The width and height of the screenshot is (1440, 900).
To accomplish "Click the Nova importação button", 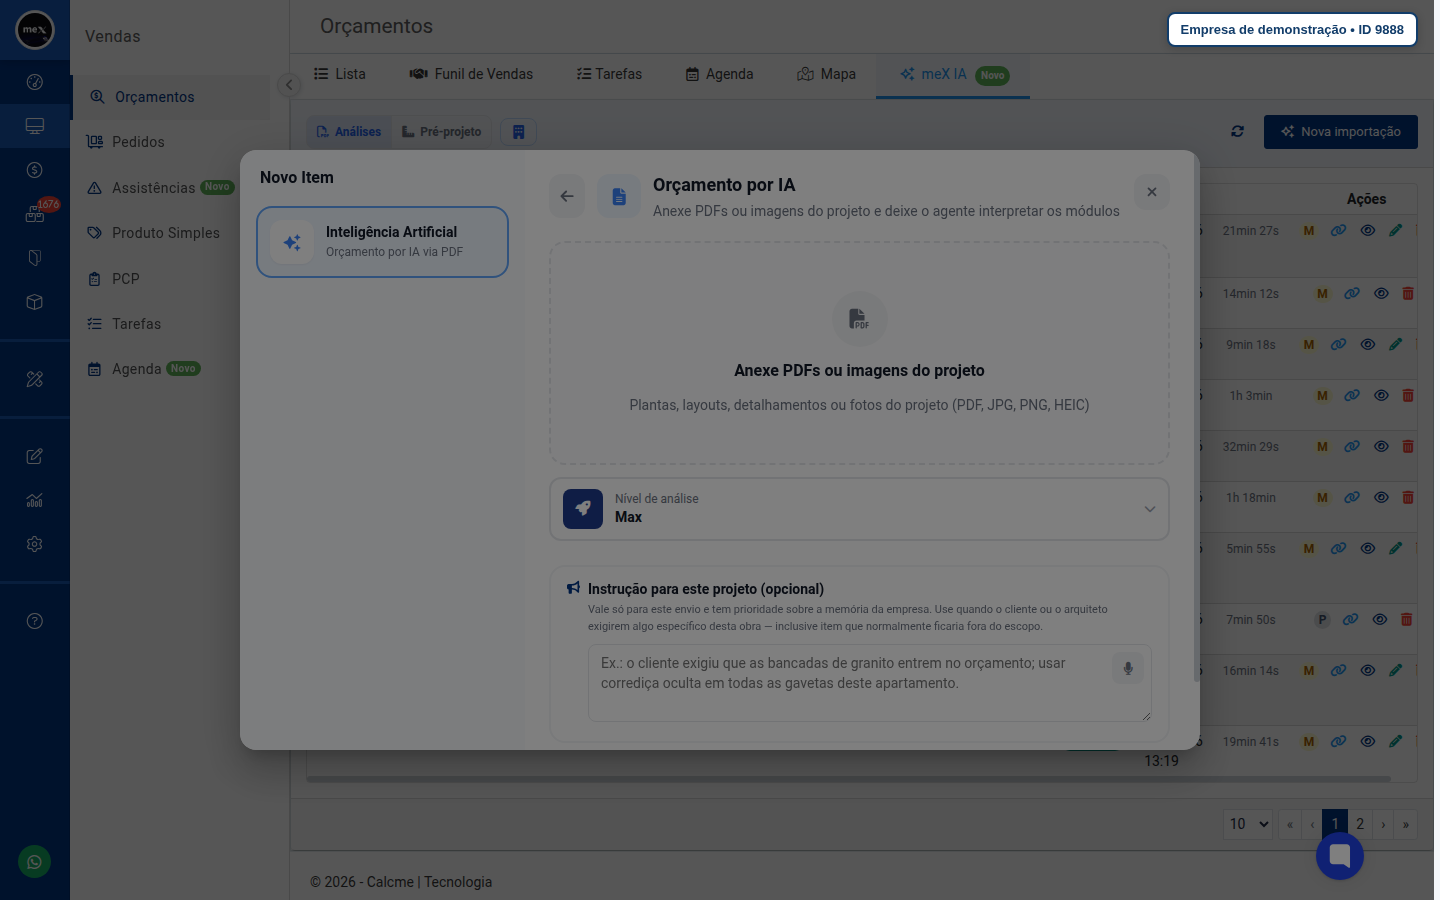I will tap(1341, 132).
